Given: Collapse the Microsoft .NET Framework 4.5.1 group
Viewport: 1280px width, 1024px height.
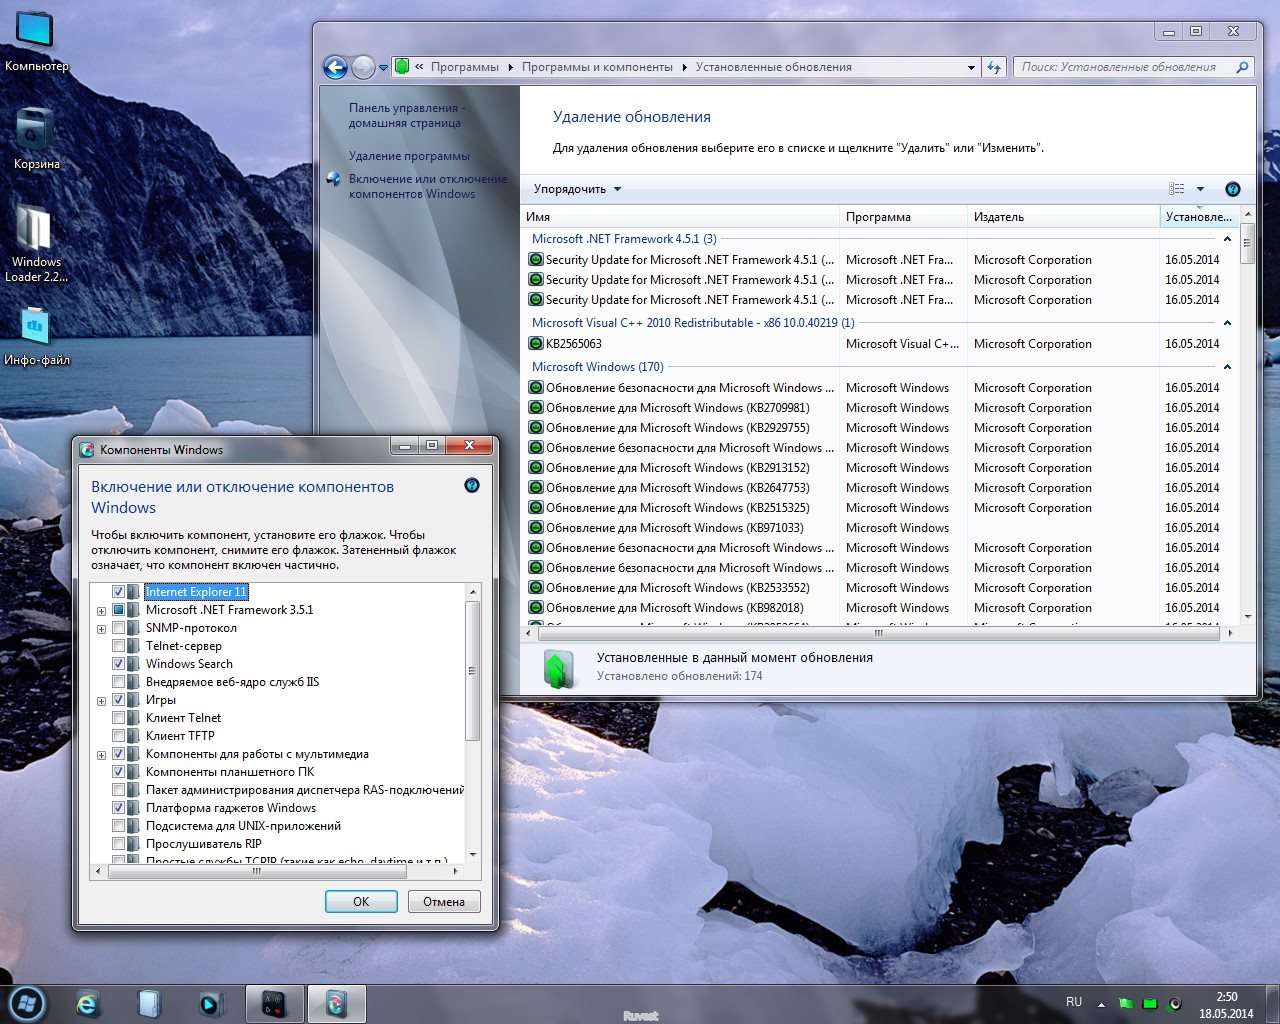Looking at the screenshot, I should point(1228,239).
